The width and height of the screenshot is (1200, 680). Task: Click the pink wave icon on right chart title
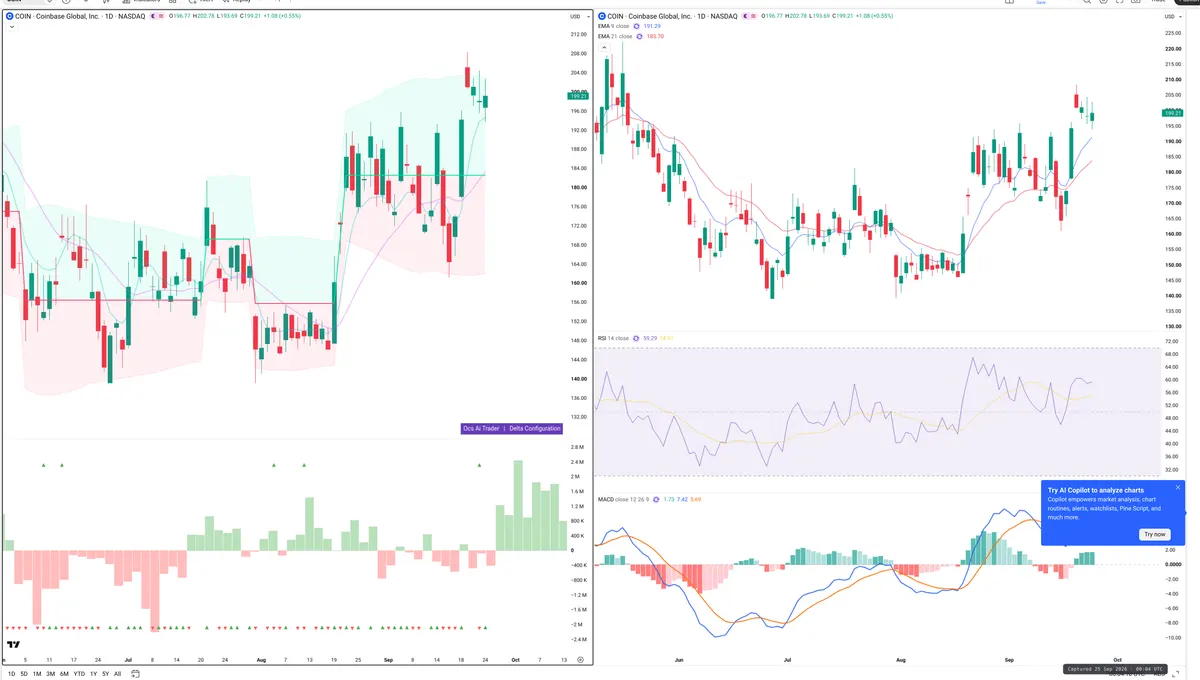pos(754,16)
